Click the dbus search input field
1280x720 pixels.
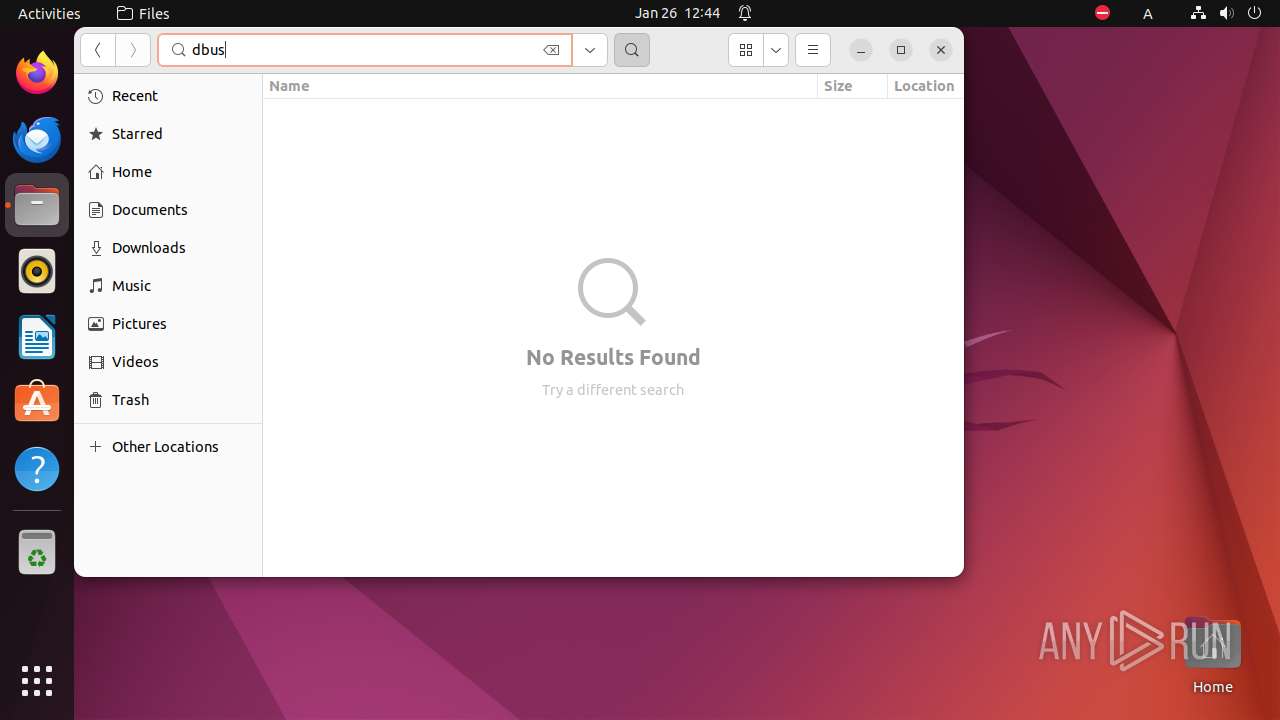coord(365,50)
